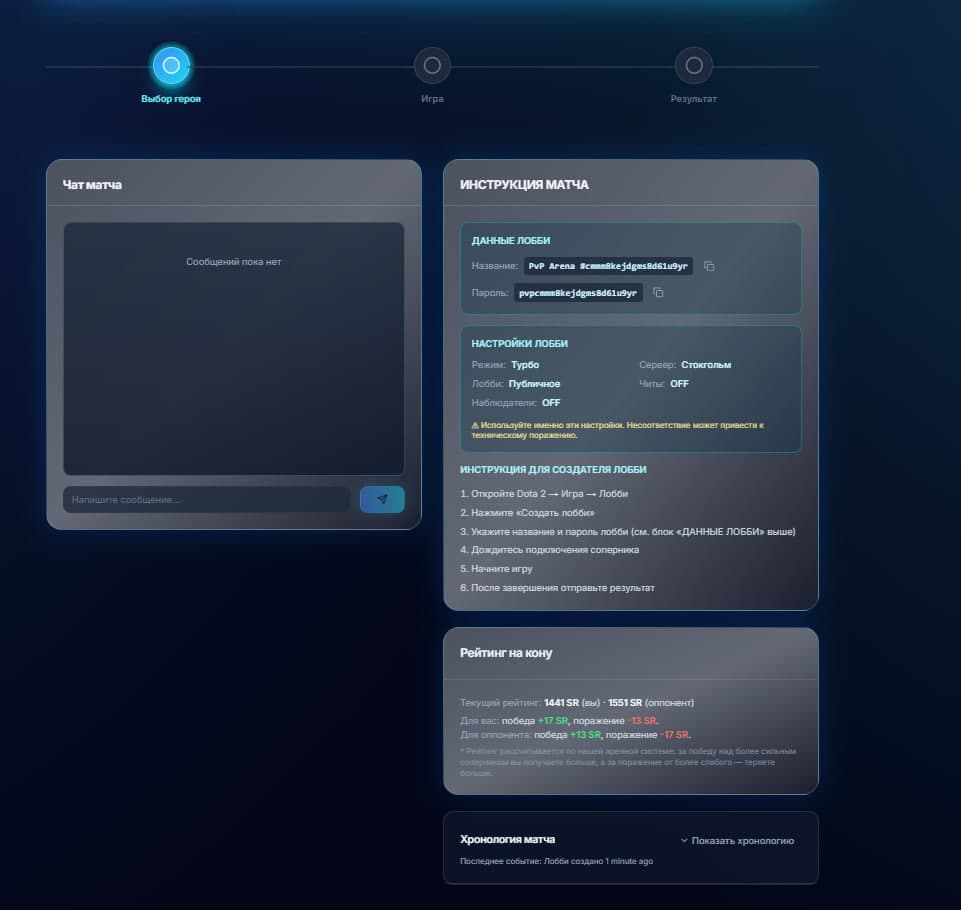Click the 'Результат' step label

click(x=694, y=99)
